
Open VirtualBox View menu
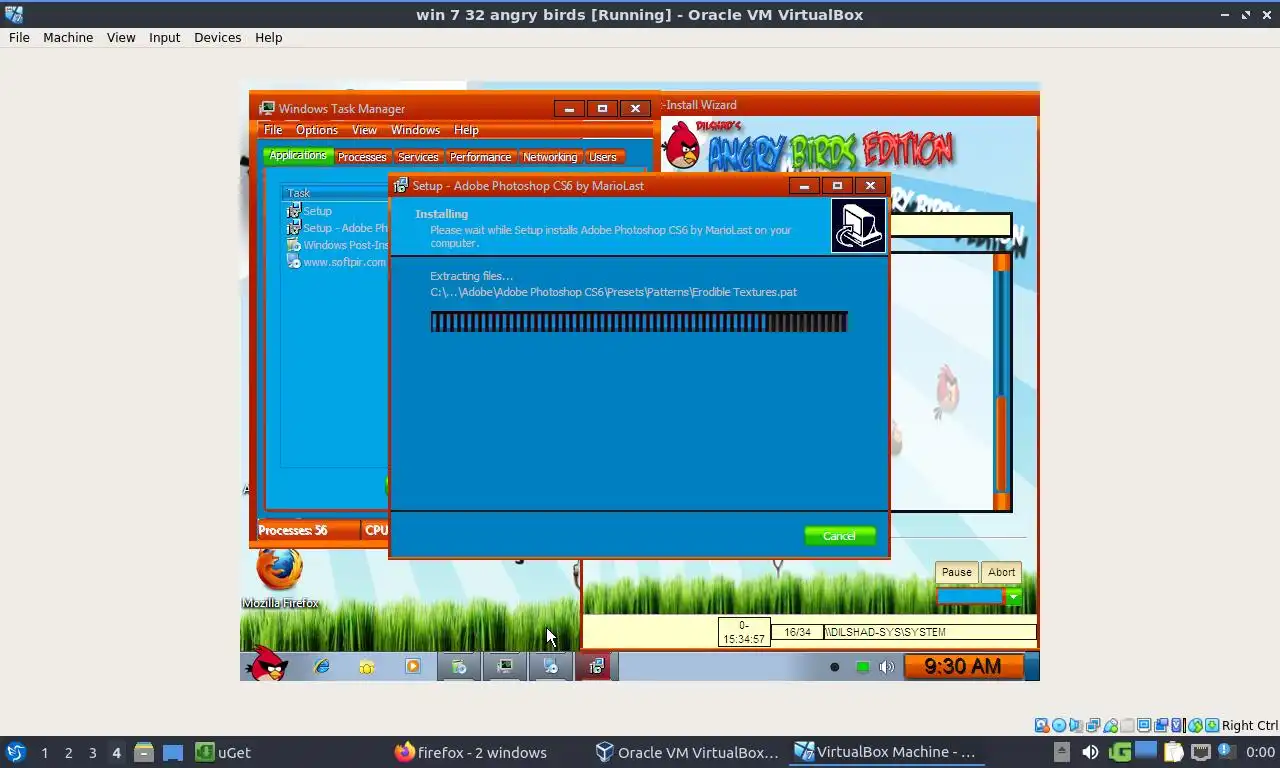tap(121, 37)
